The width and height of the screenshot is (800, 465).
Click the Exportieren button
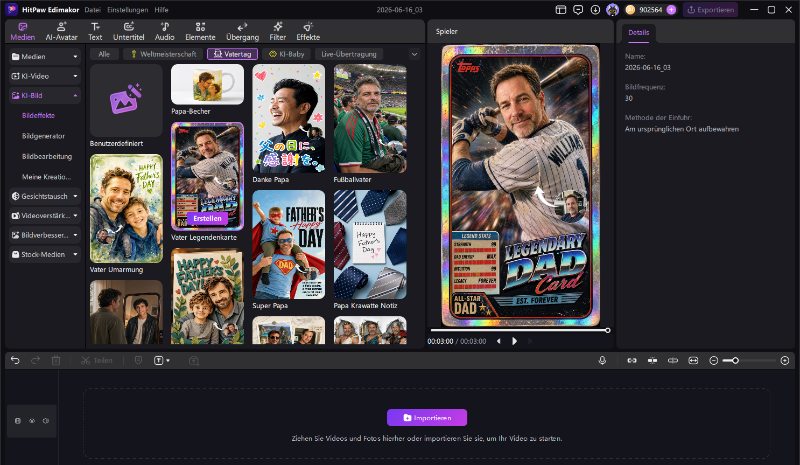click(710, 10)
